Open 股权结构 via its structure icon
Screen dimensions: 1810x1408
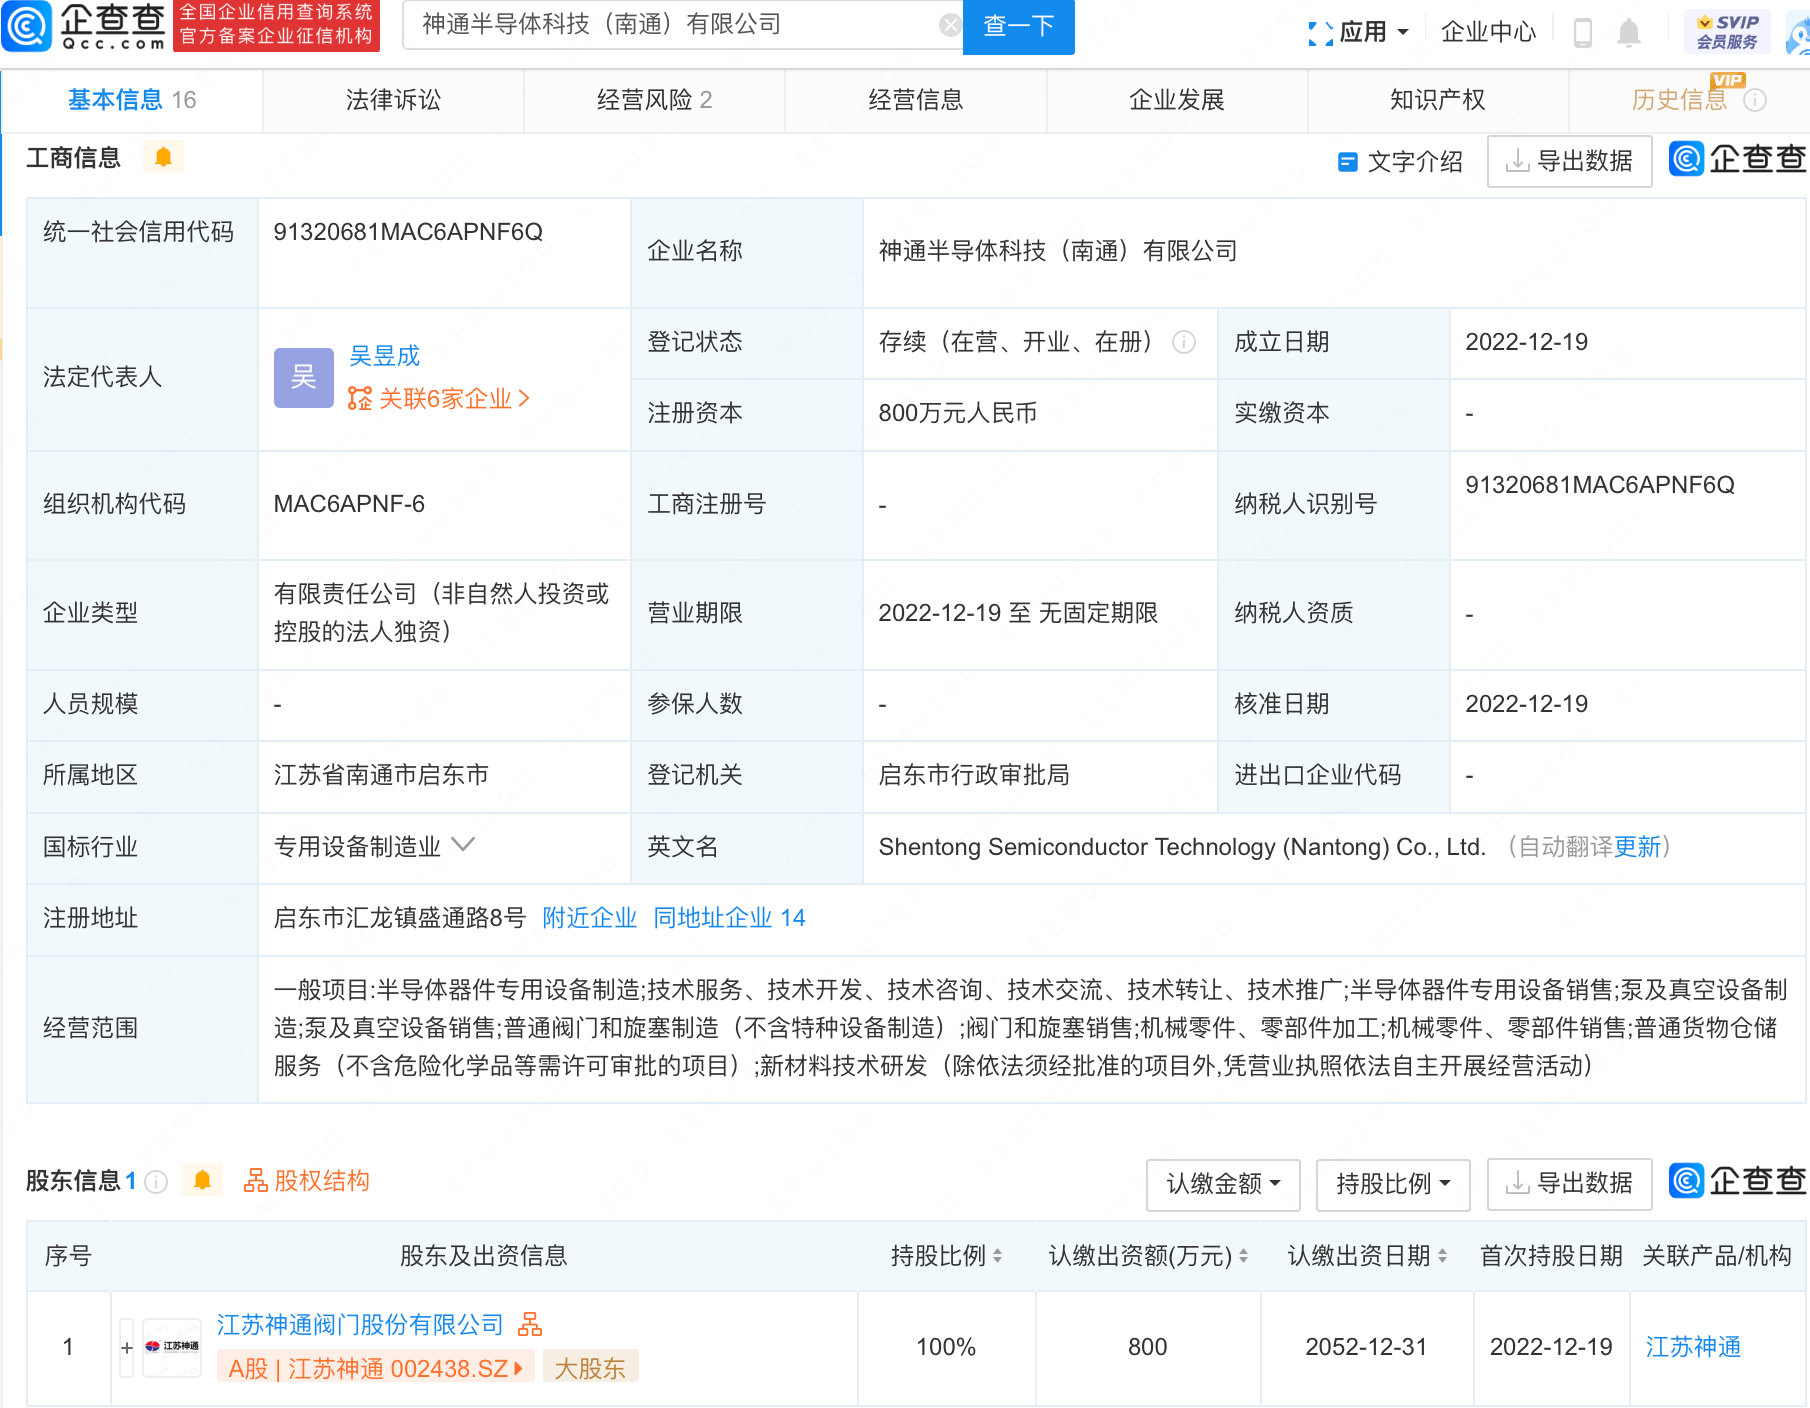tap(306, 1181)
